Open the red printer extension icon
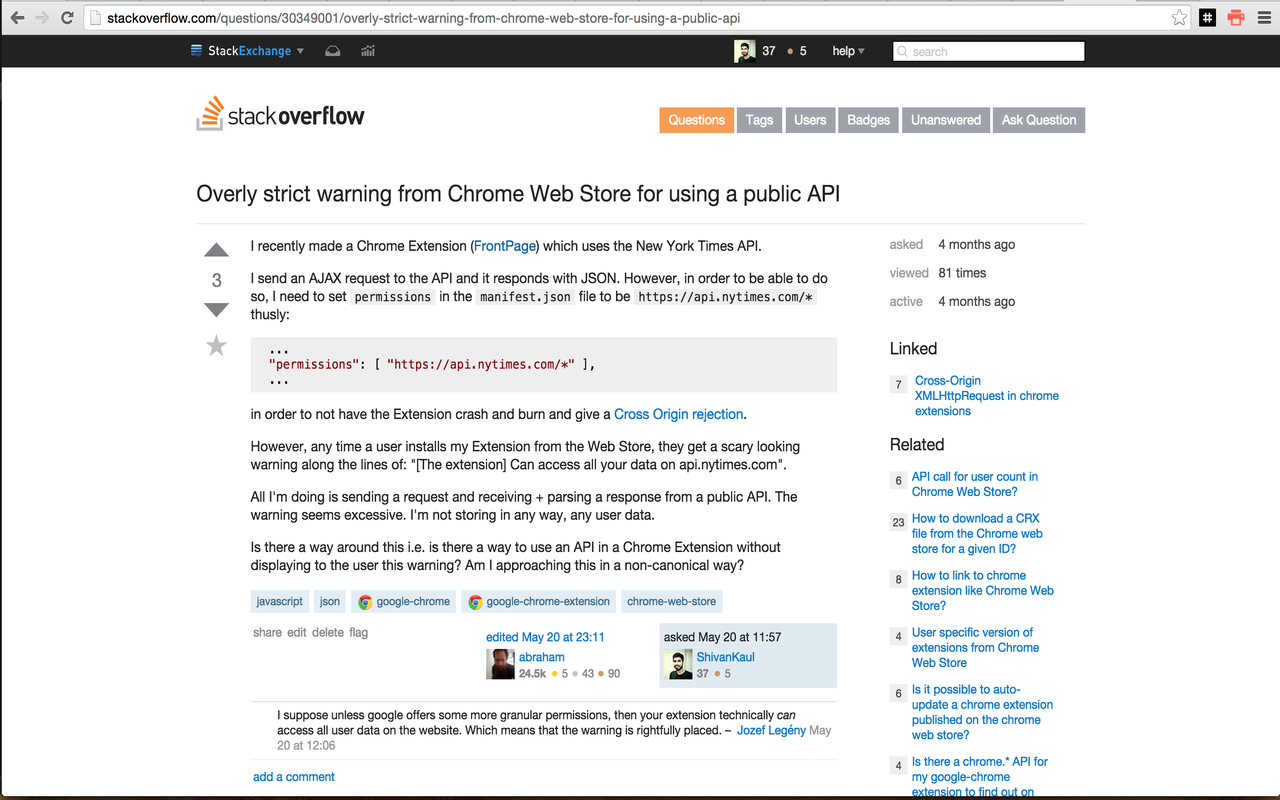Image resolution: width=1280 pixels, height=800 pixels. point(1236,17)
